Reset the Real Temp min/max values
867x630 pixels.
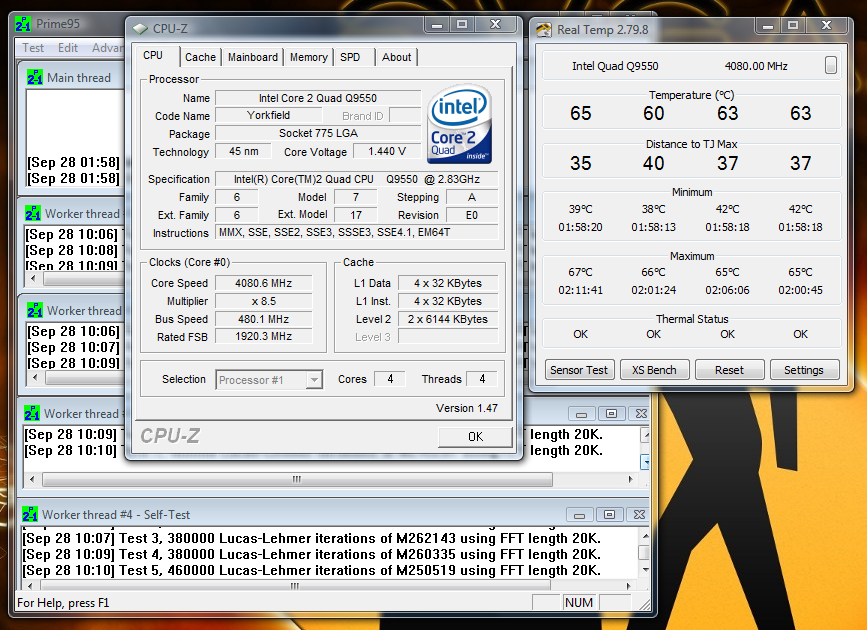tap(729, 370)
